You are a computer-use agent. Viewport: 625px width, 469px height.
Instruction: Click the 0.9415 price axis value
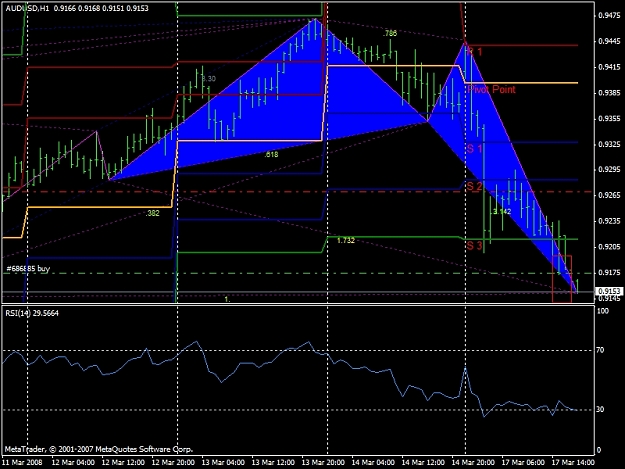(x=609, y=67)
